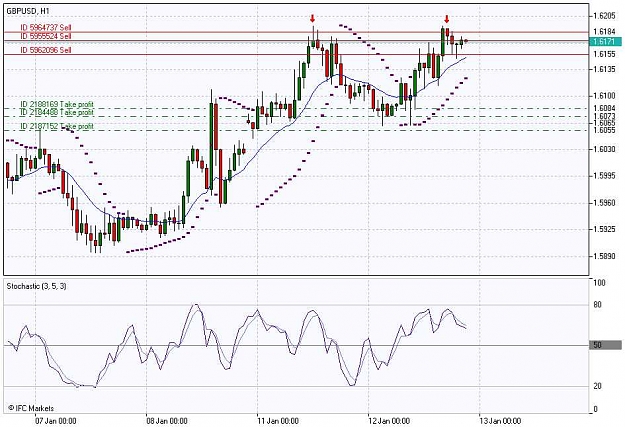Select the ID 5964737 Sell order label
Screen dimensions: 625x427
(46, 28)
